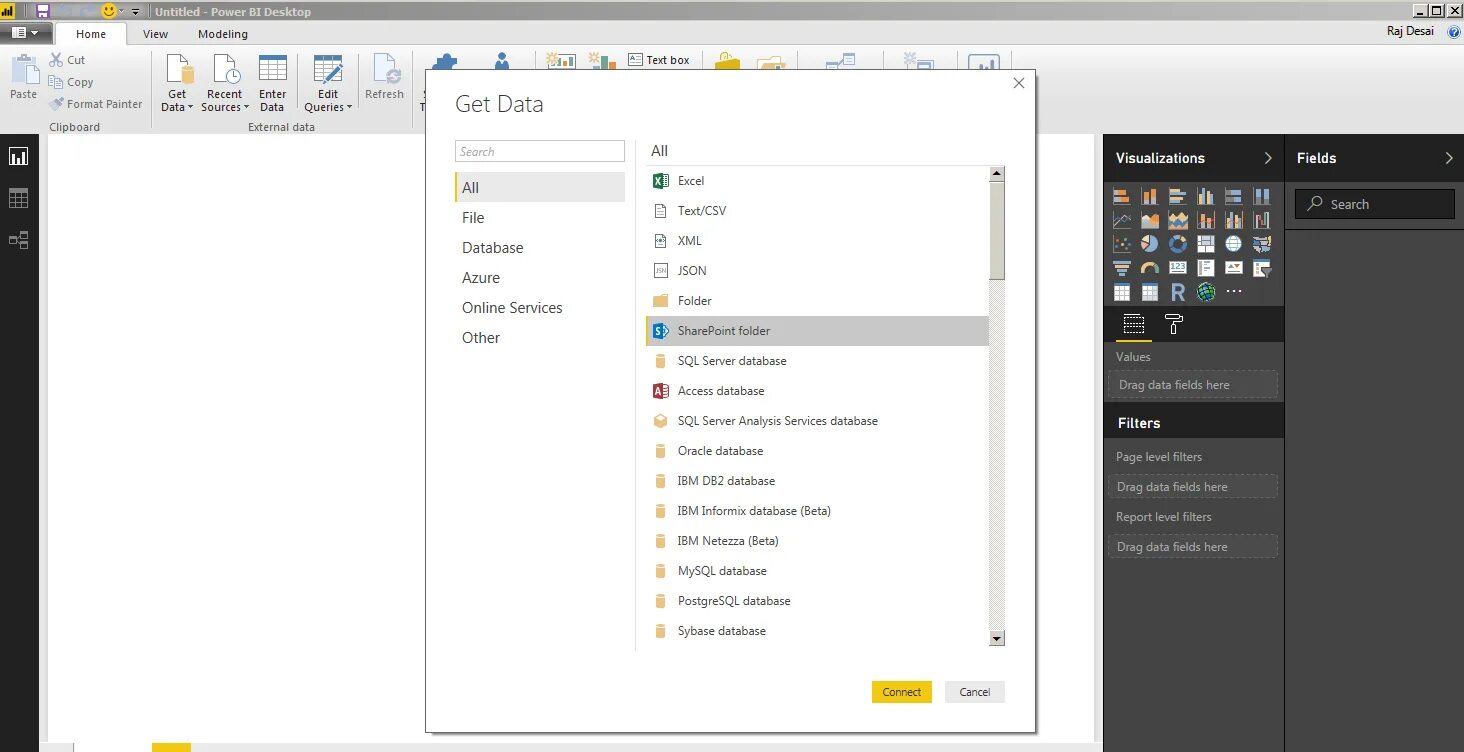Select the R script visual

1178,292
